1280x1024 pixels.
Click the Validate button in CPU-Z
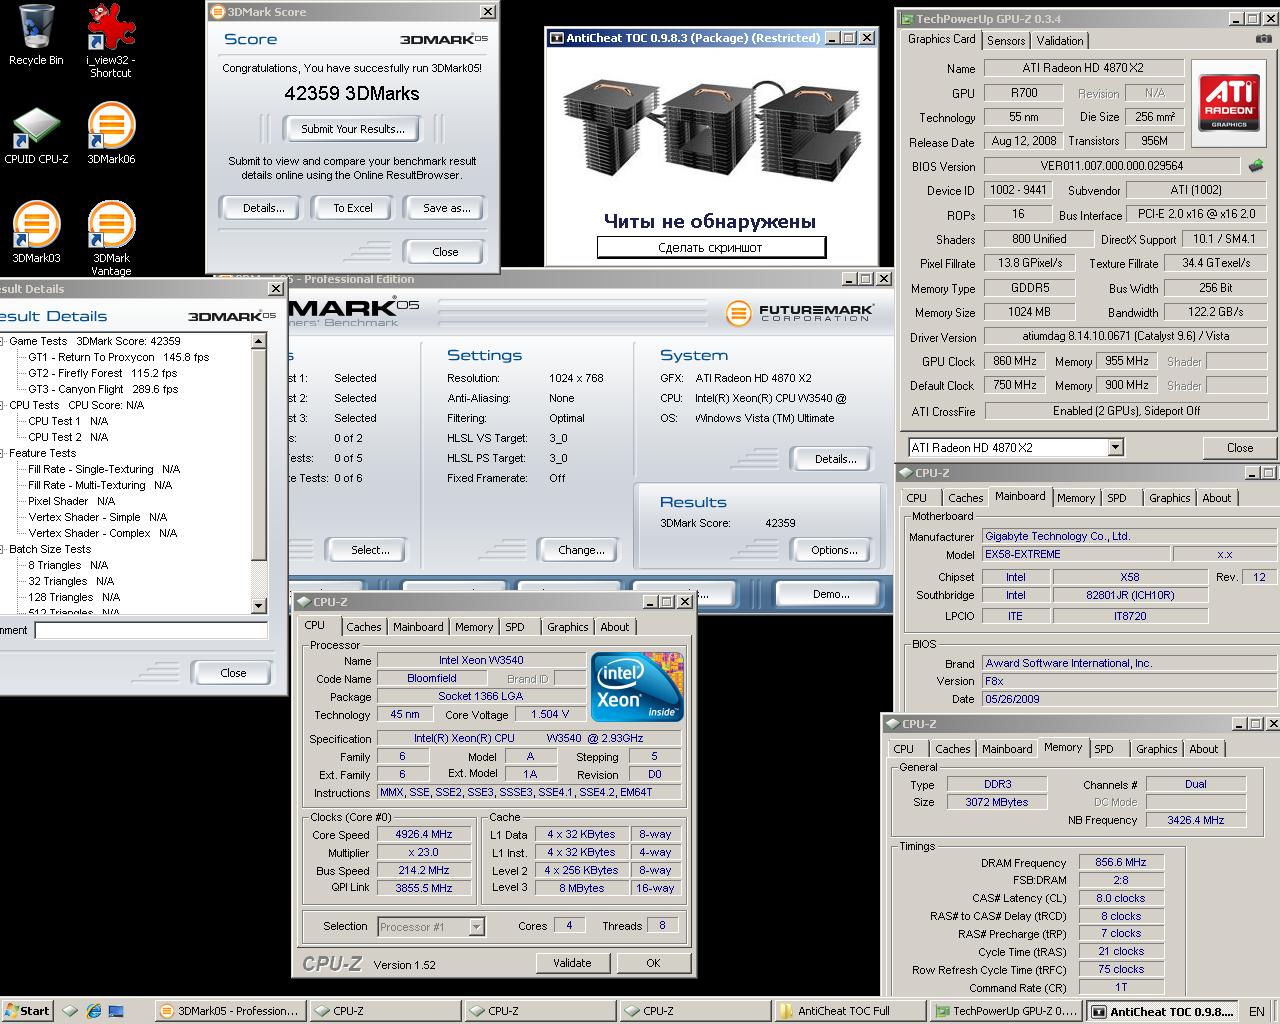click(x=572, y=963)
